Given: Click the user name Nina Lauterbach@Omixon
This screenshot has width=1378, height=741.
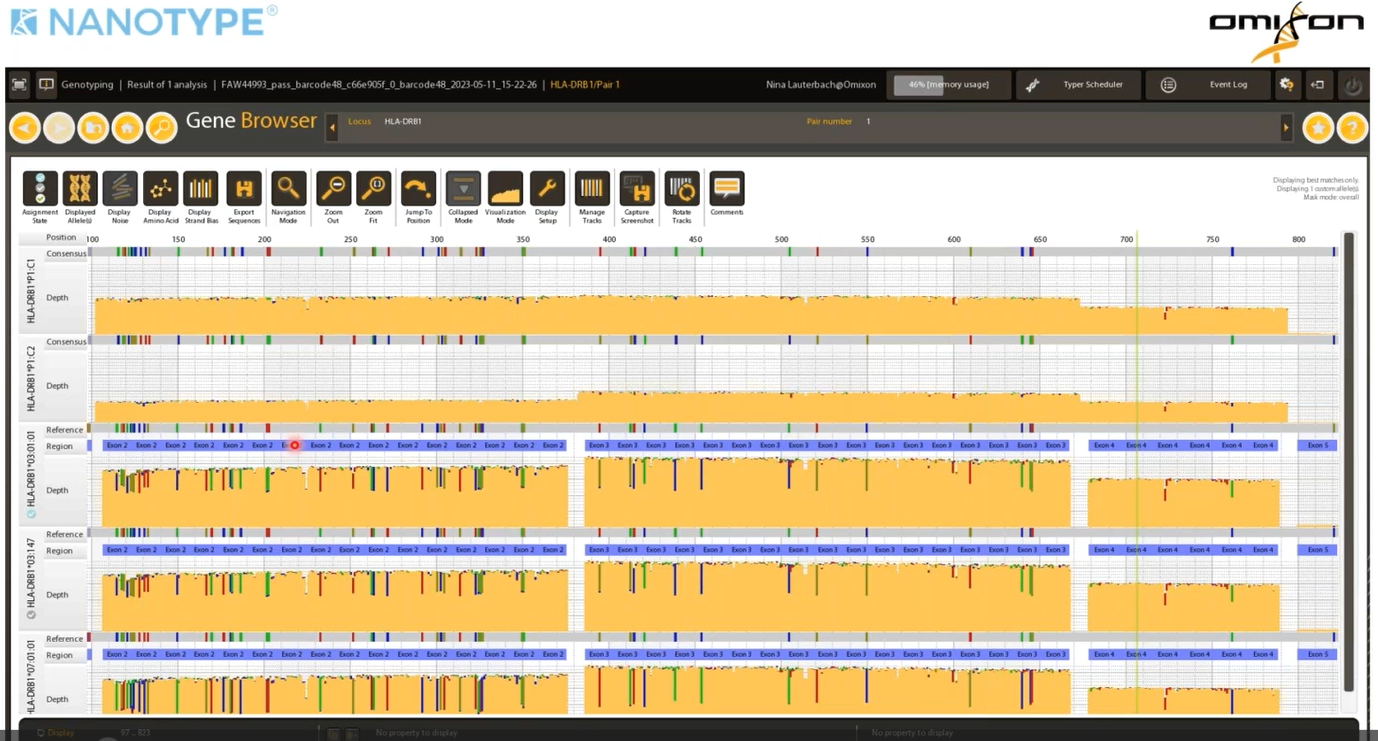Looking at the screenshot, I should 819,85.
